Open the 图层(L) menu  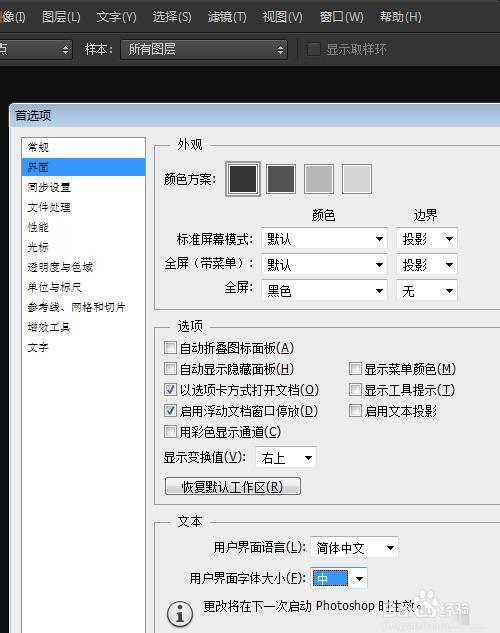(x=61, y=17)
